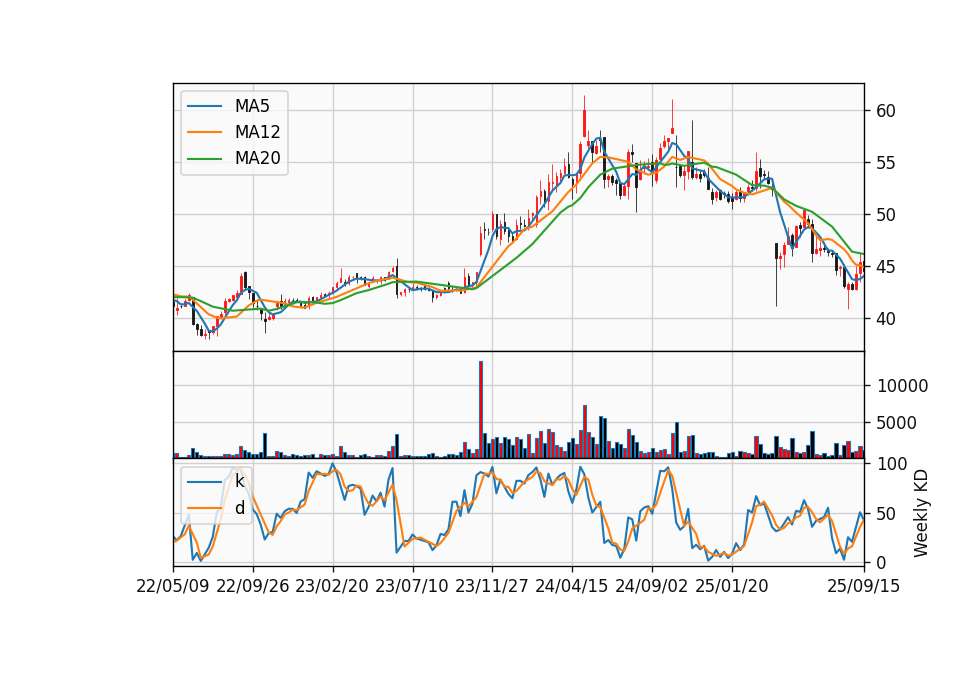
Task: Click the KD axis label 0
Action: (881, 563)
